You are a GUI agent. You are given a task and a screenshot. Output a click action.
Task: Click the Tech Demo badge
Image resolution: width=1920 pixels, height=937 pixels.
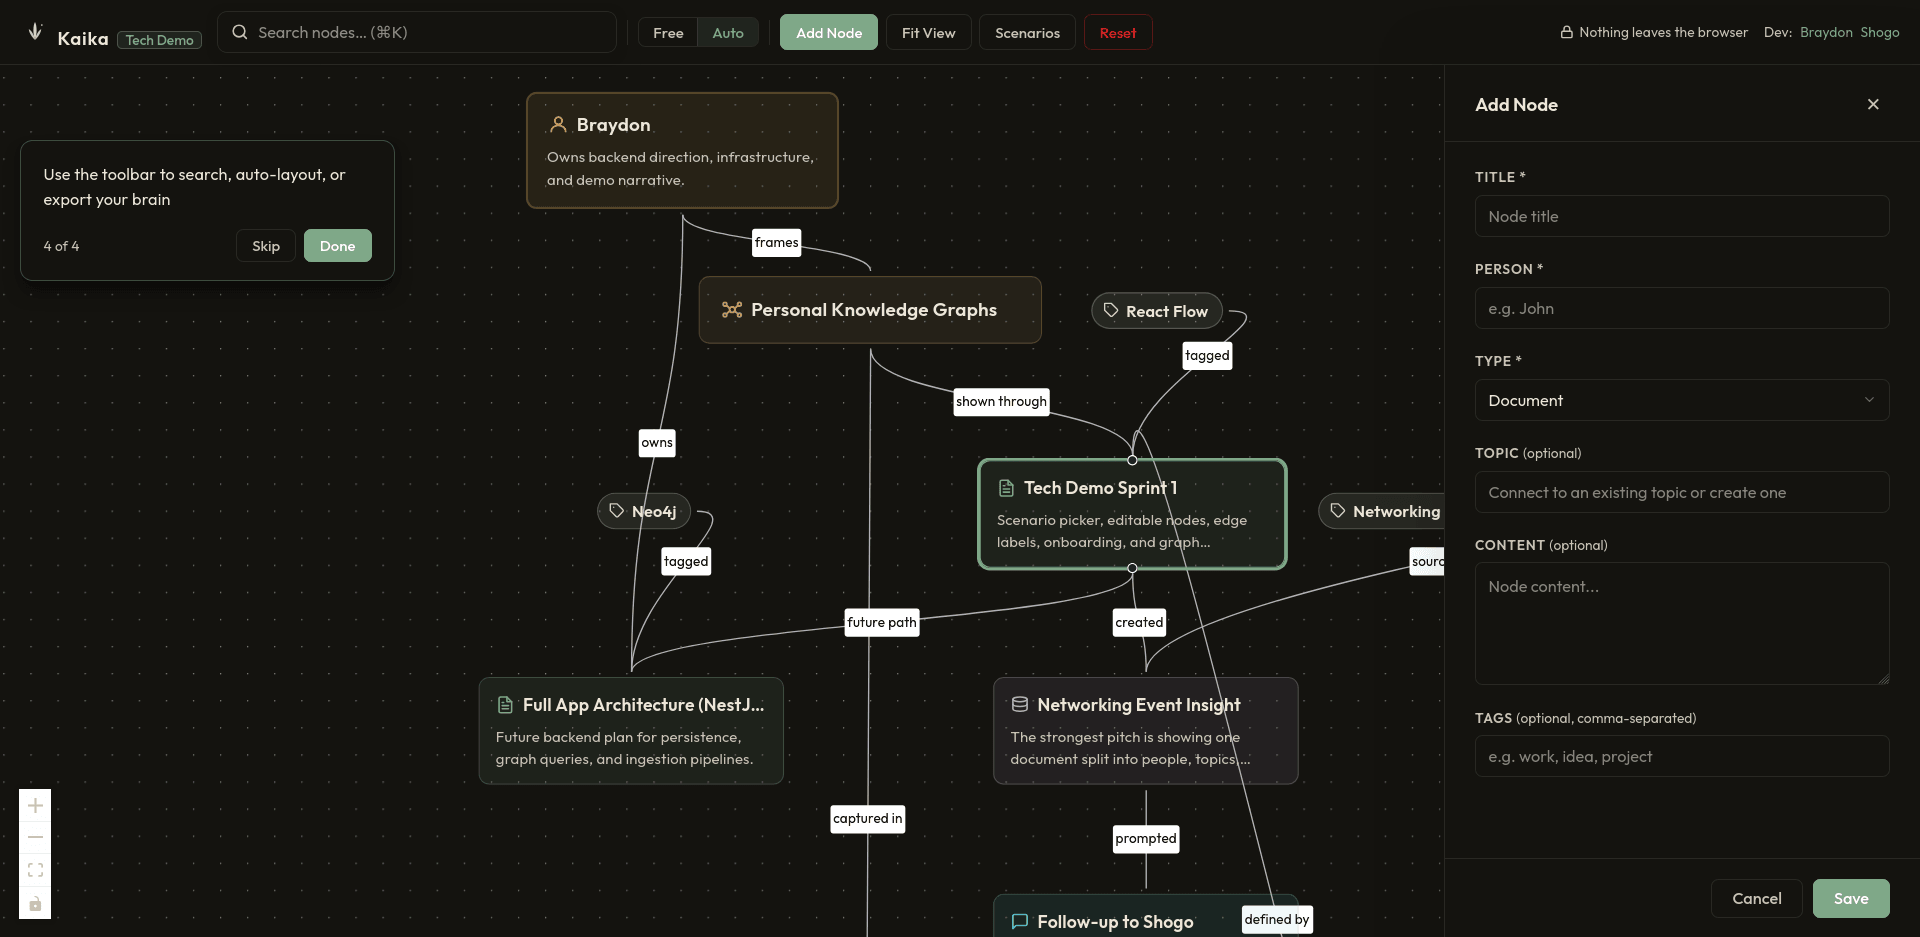(160, 40)
